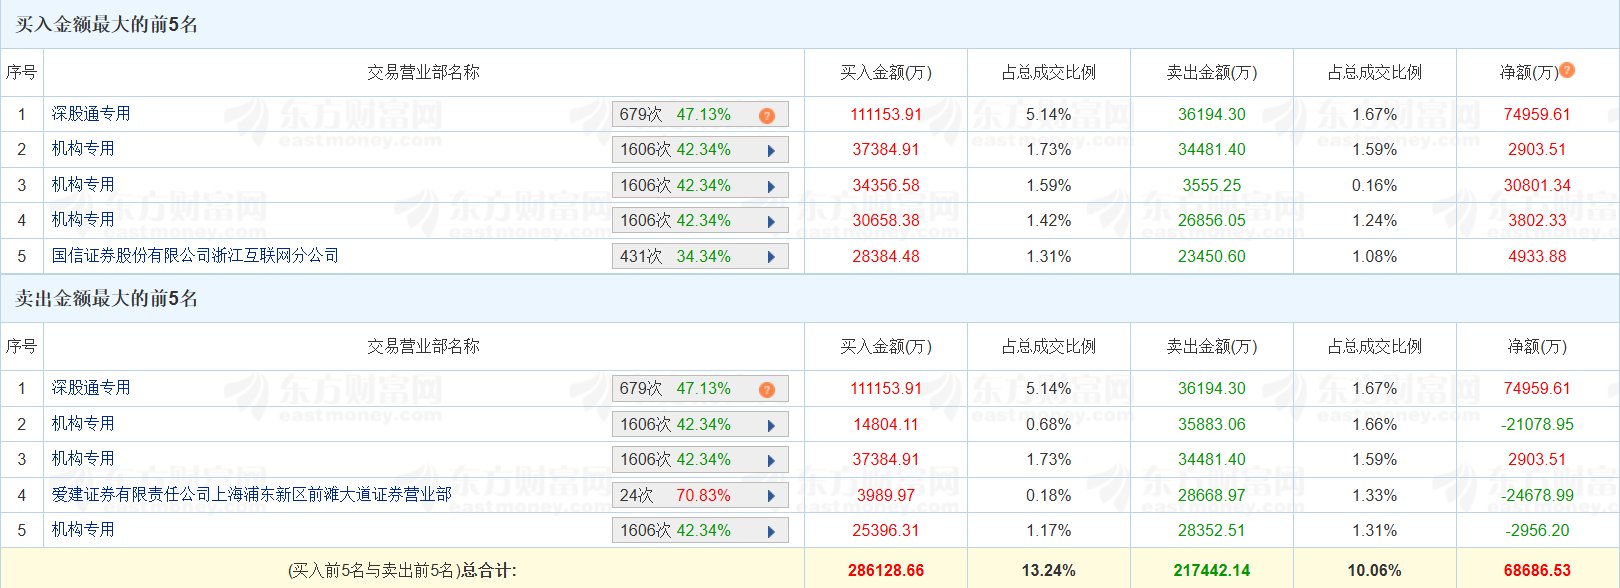The width and height of the screenshot is (1620, 588).
Task: Click 卖出金额(万) header in sell table
Action: pyautogui.click(x=1211, y=346)
